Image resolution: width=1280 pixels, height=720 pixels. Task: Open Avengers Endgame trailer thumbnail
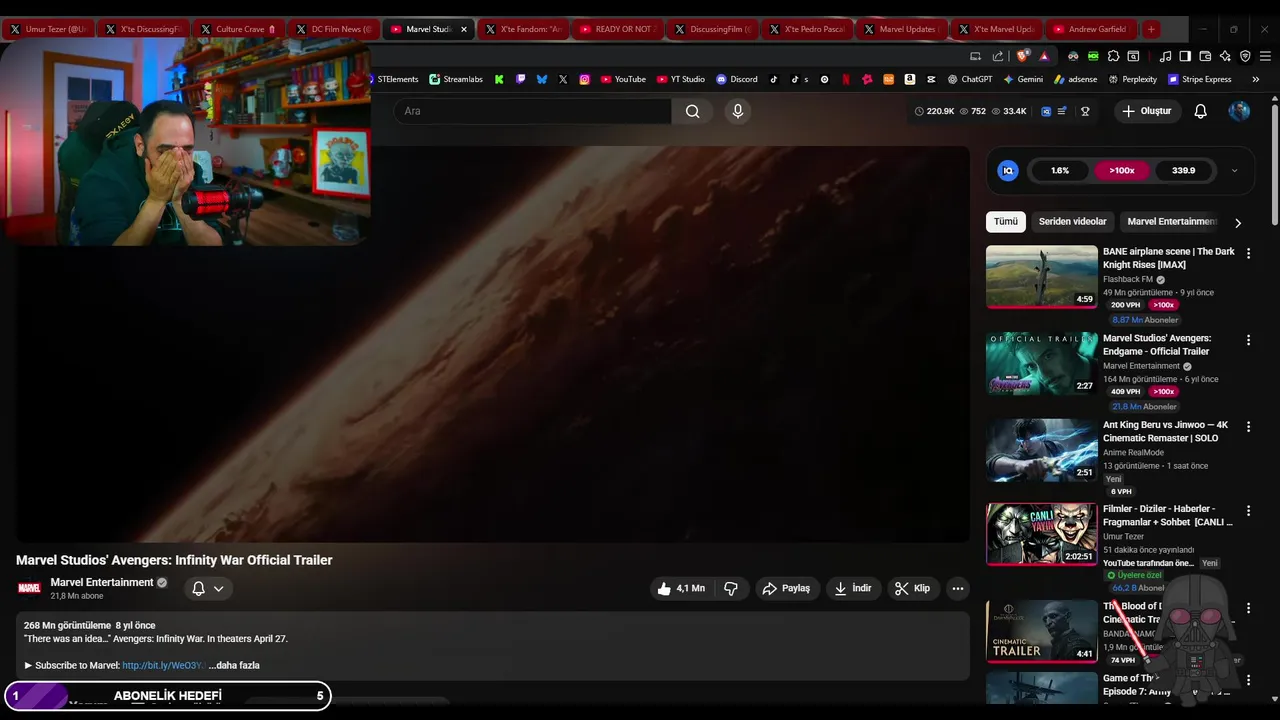(x=1041, y=364)
